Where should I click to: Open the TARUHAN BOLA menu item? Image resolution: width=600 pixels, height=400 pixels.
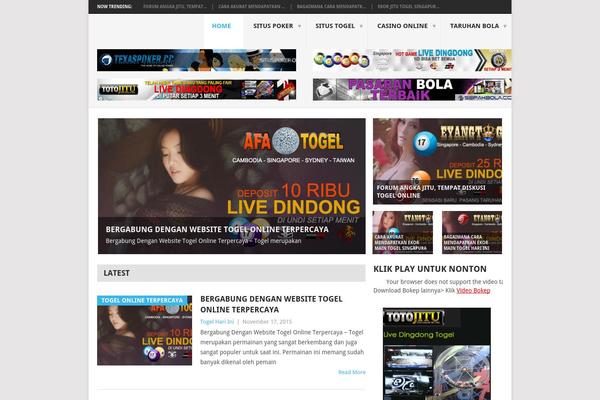click(474, 26)
